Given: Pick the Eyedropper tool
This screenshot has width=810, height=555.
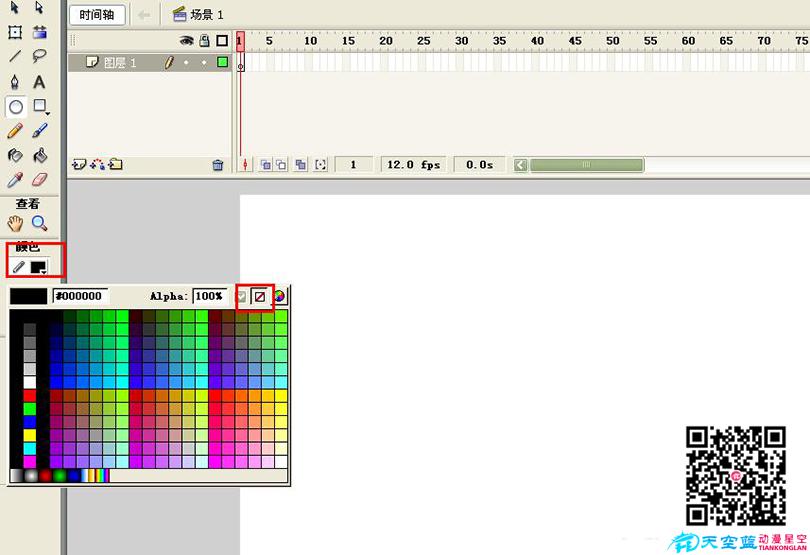Looking at the screenshot, I should tap(15, 180).
